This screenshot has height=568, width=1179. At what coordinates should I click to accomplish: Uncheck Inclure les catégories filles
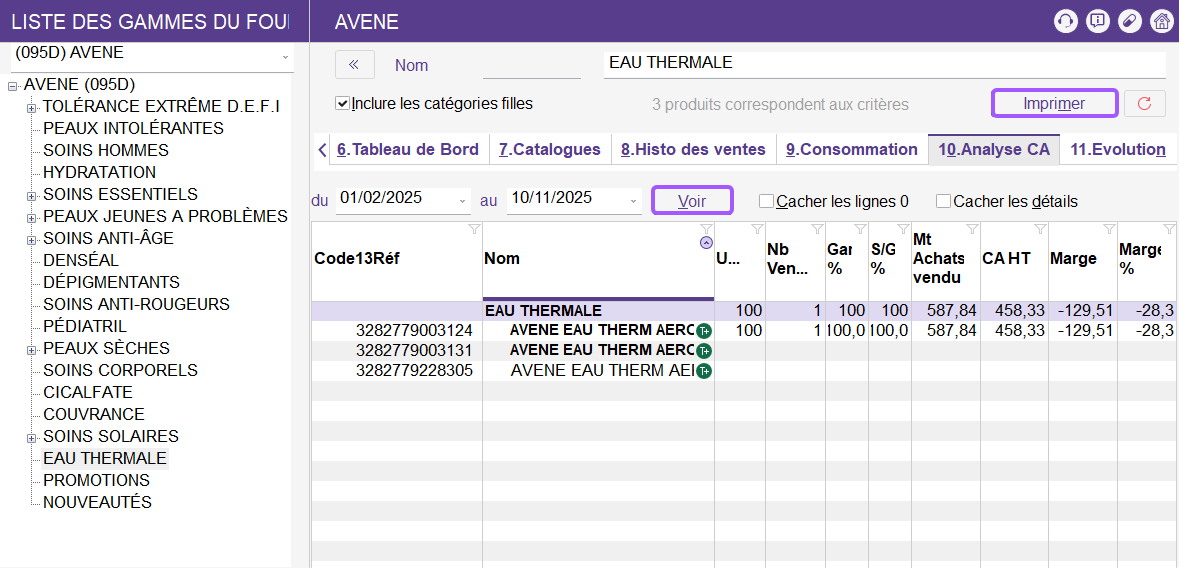tap(343, 103)
